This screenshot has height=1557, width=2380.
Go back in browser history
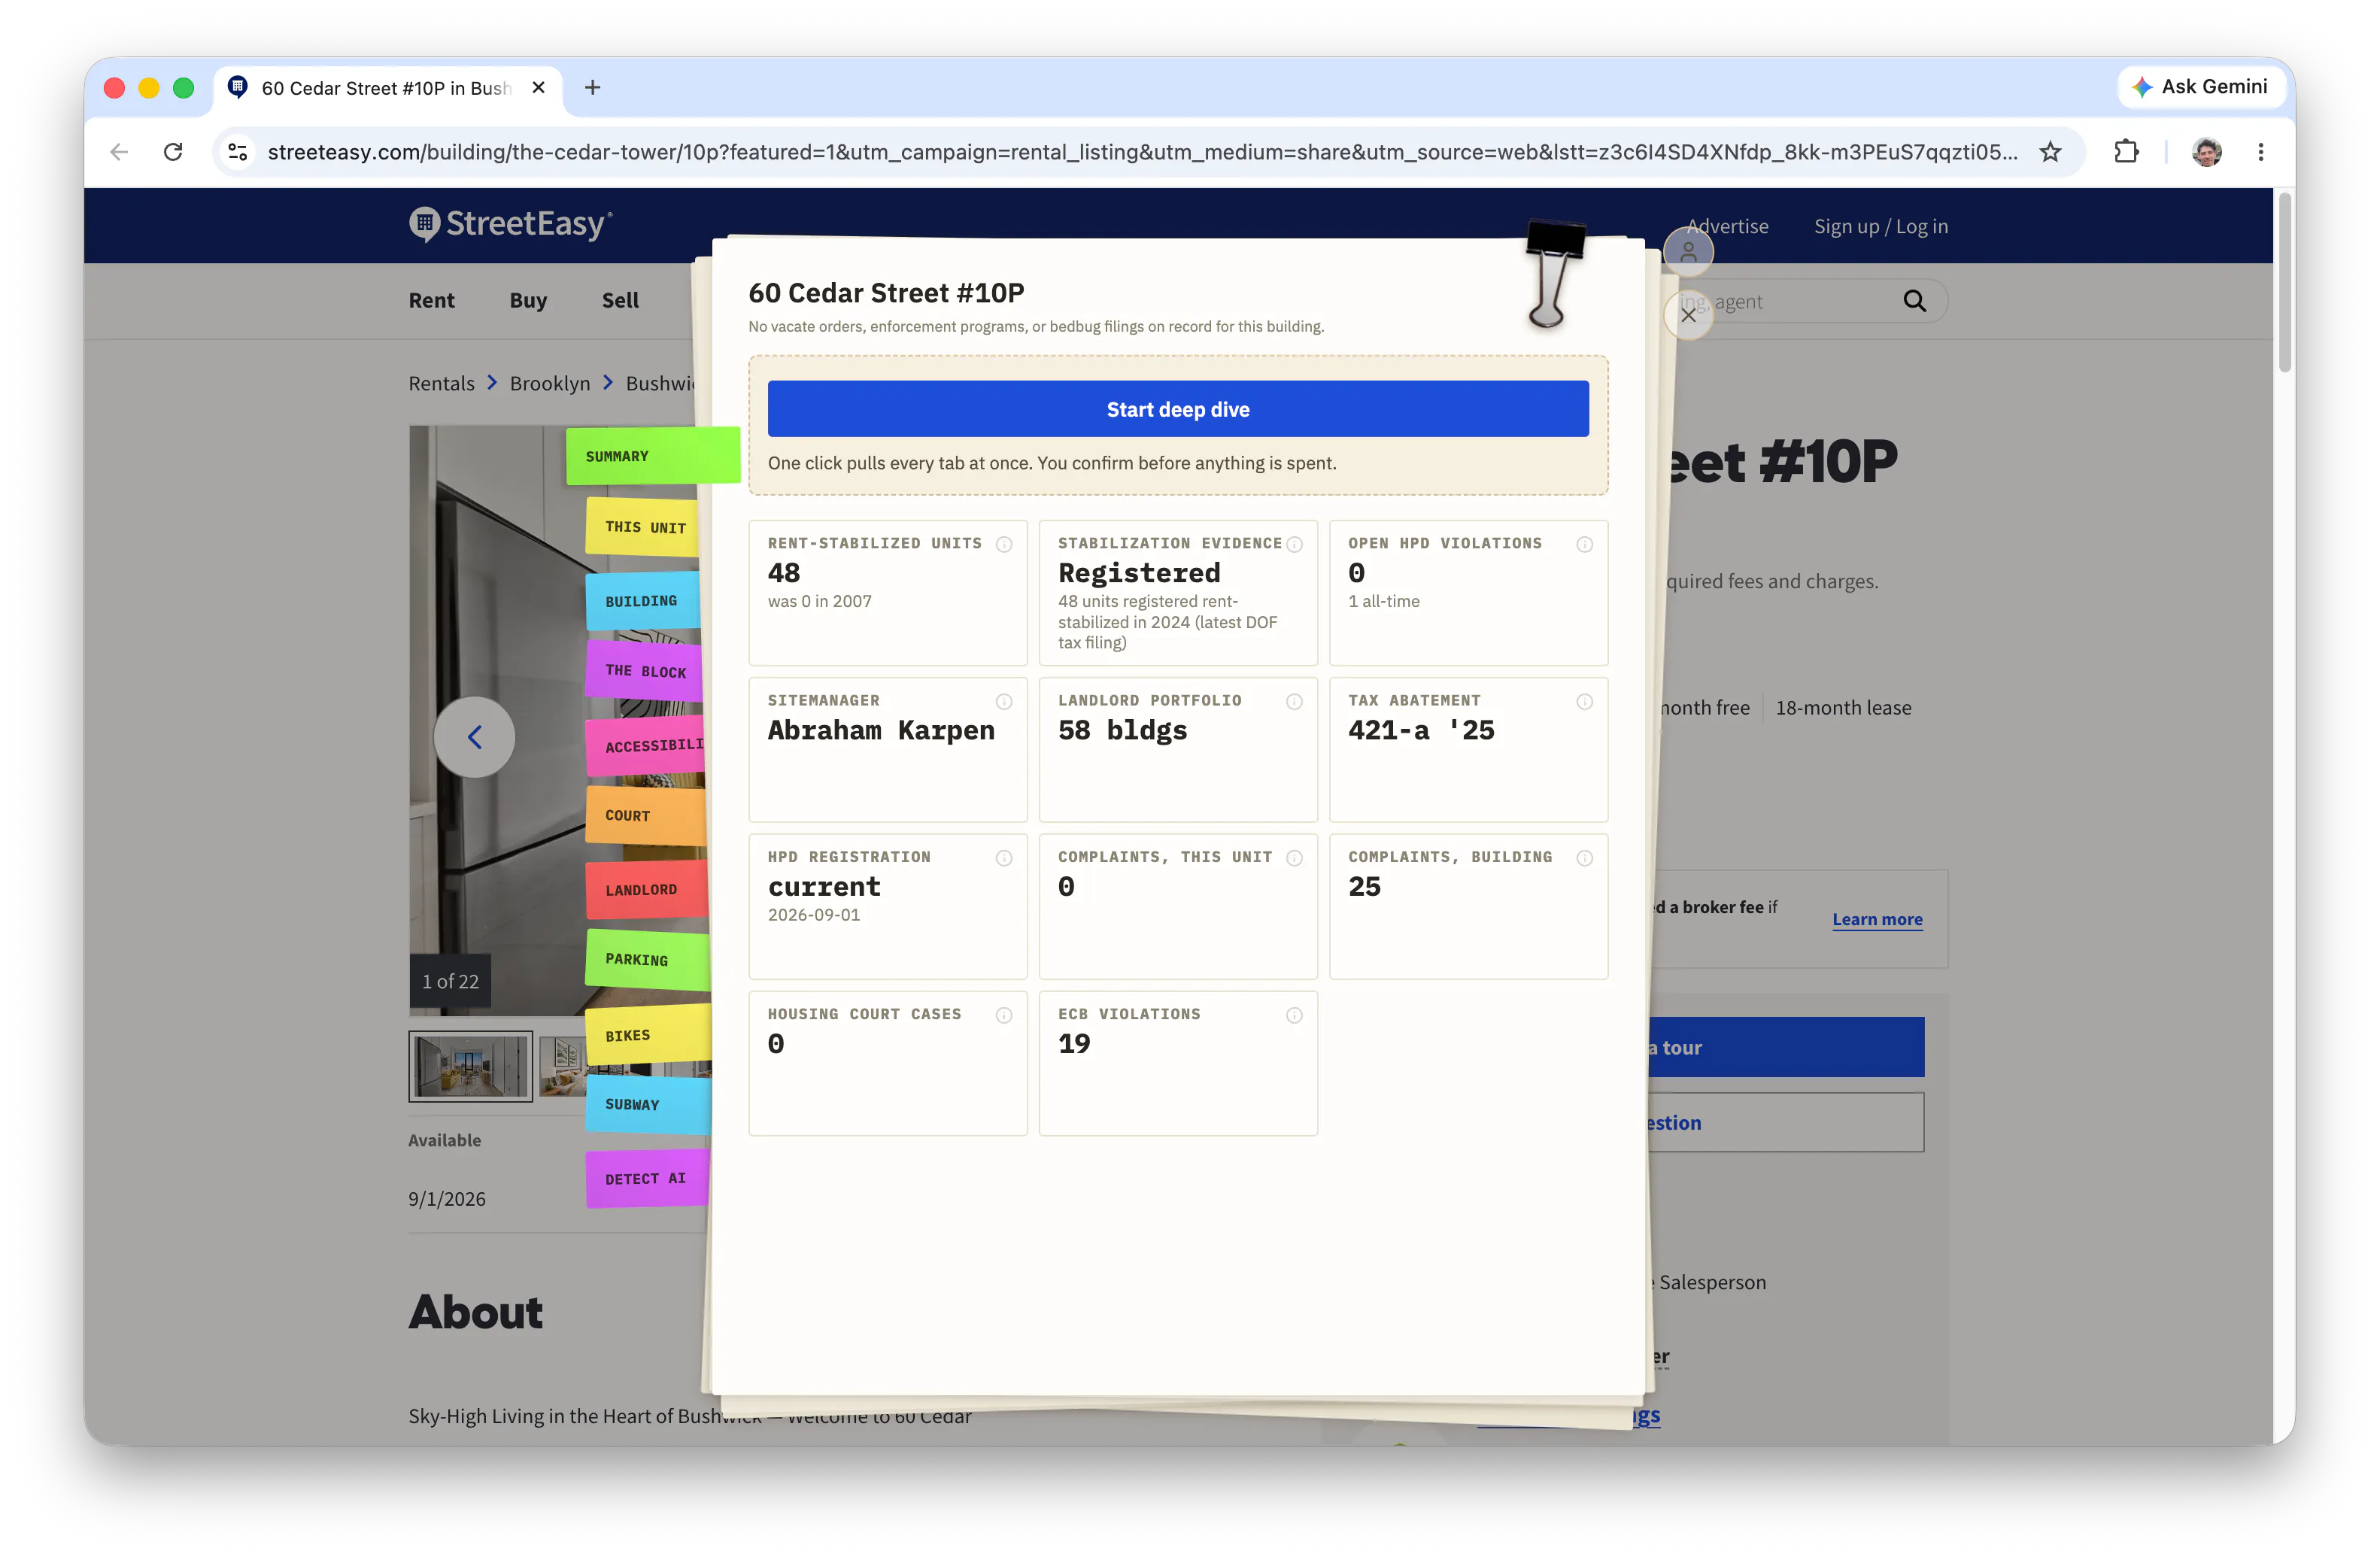click(x=119, y=152)
